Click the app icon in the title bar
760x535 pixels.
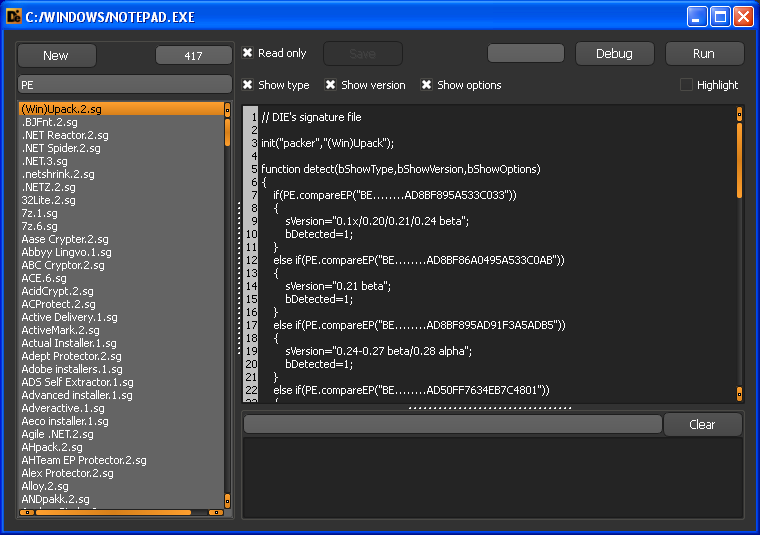coord(14,16)
